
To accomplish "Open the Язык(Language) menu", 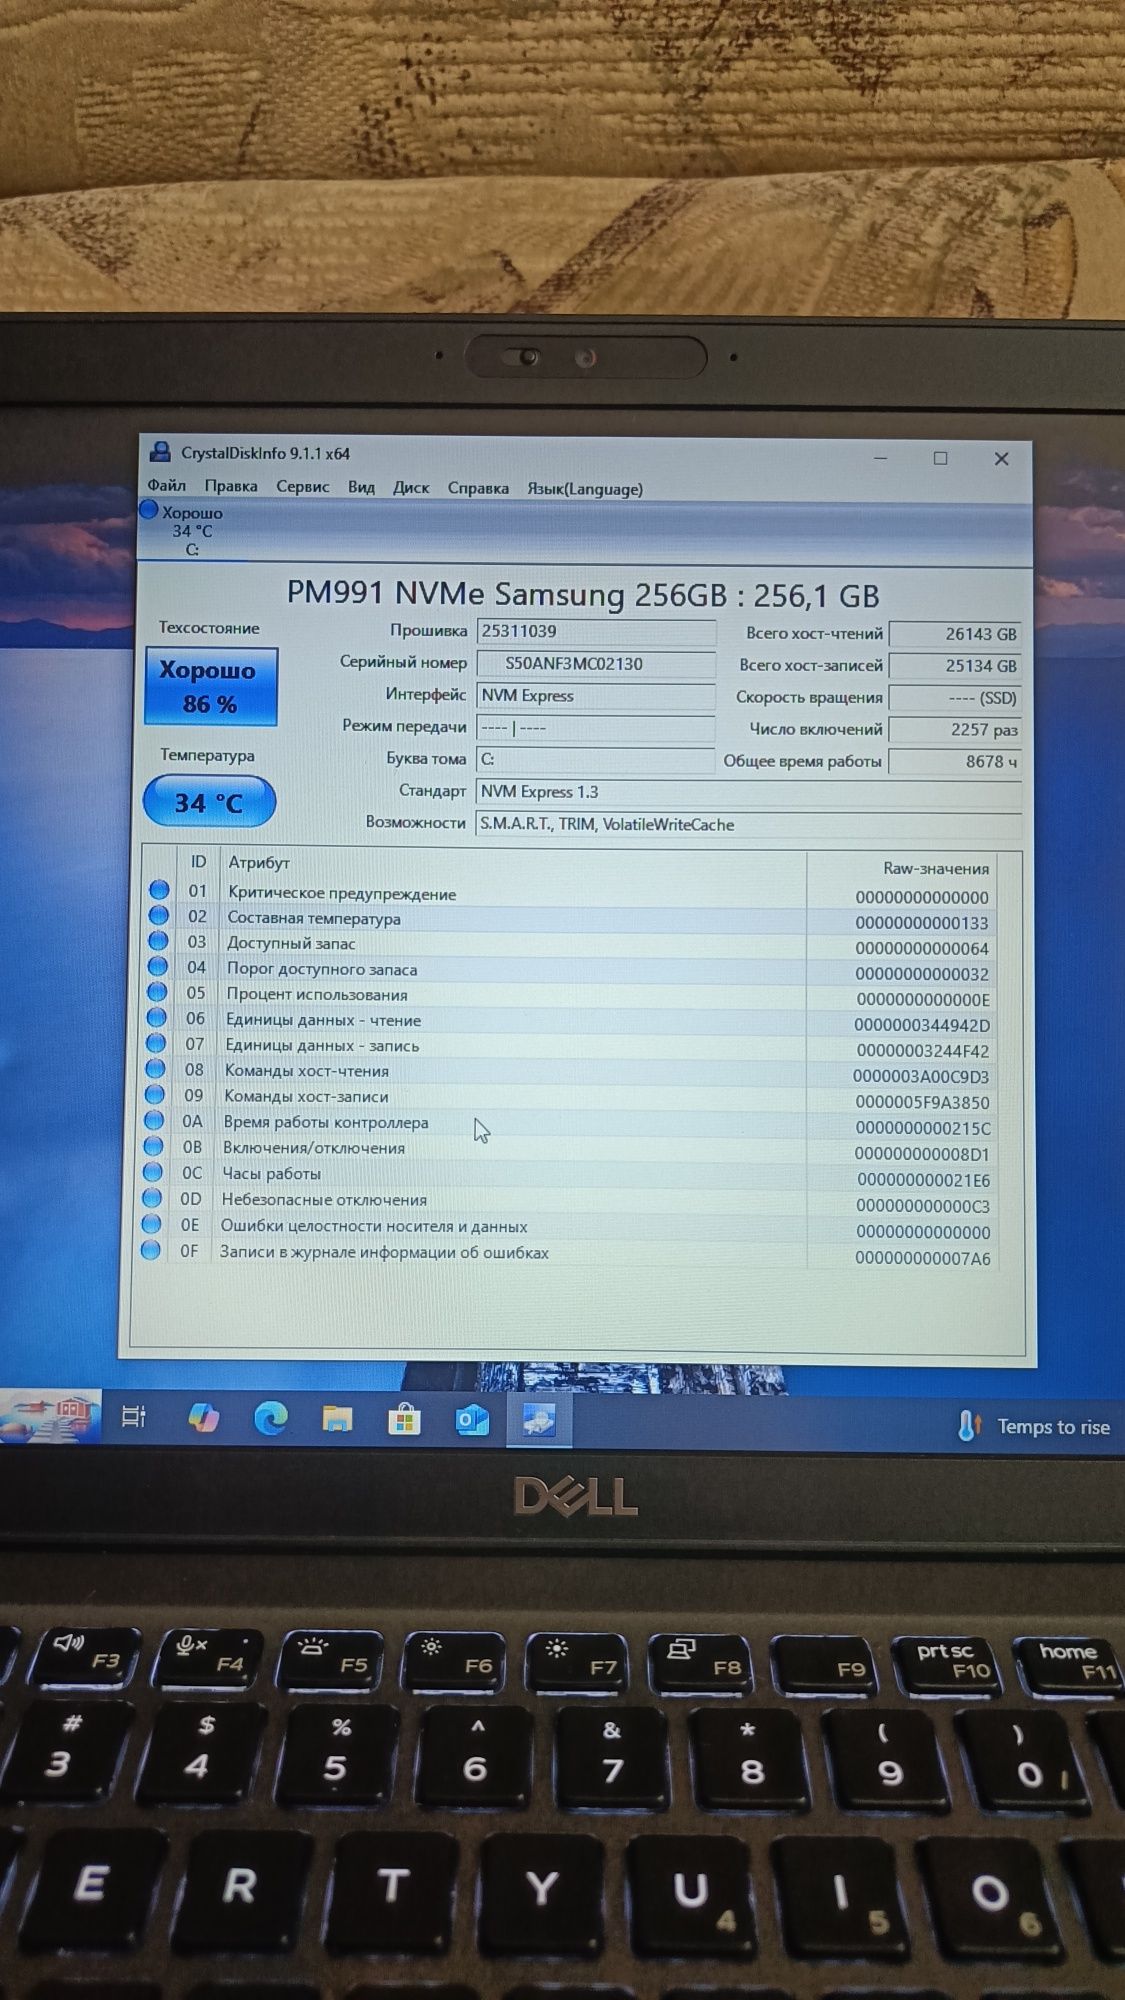I will tap(585, 489).
